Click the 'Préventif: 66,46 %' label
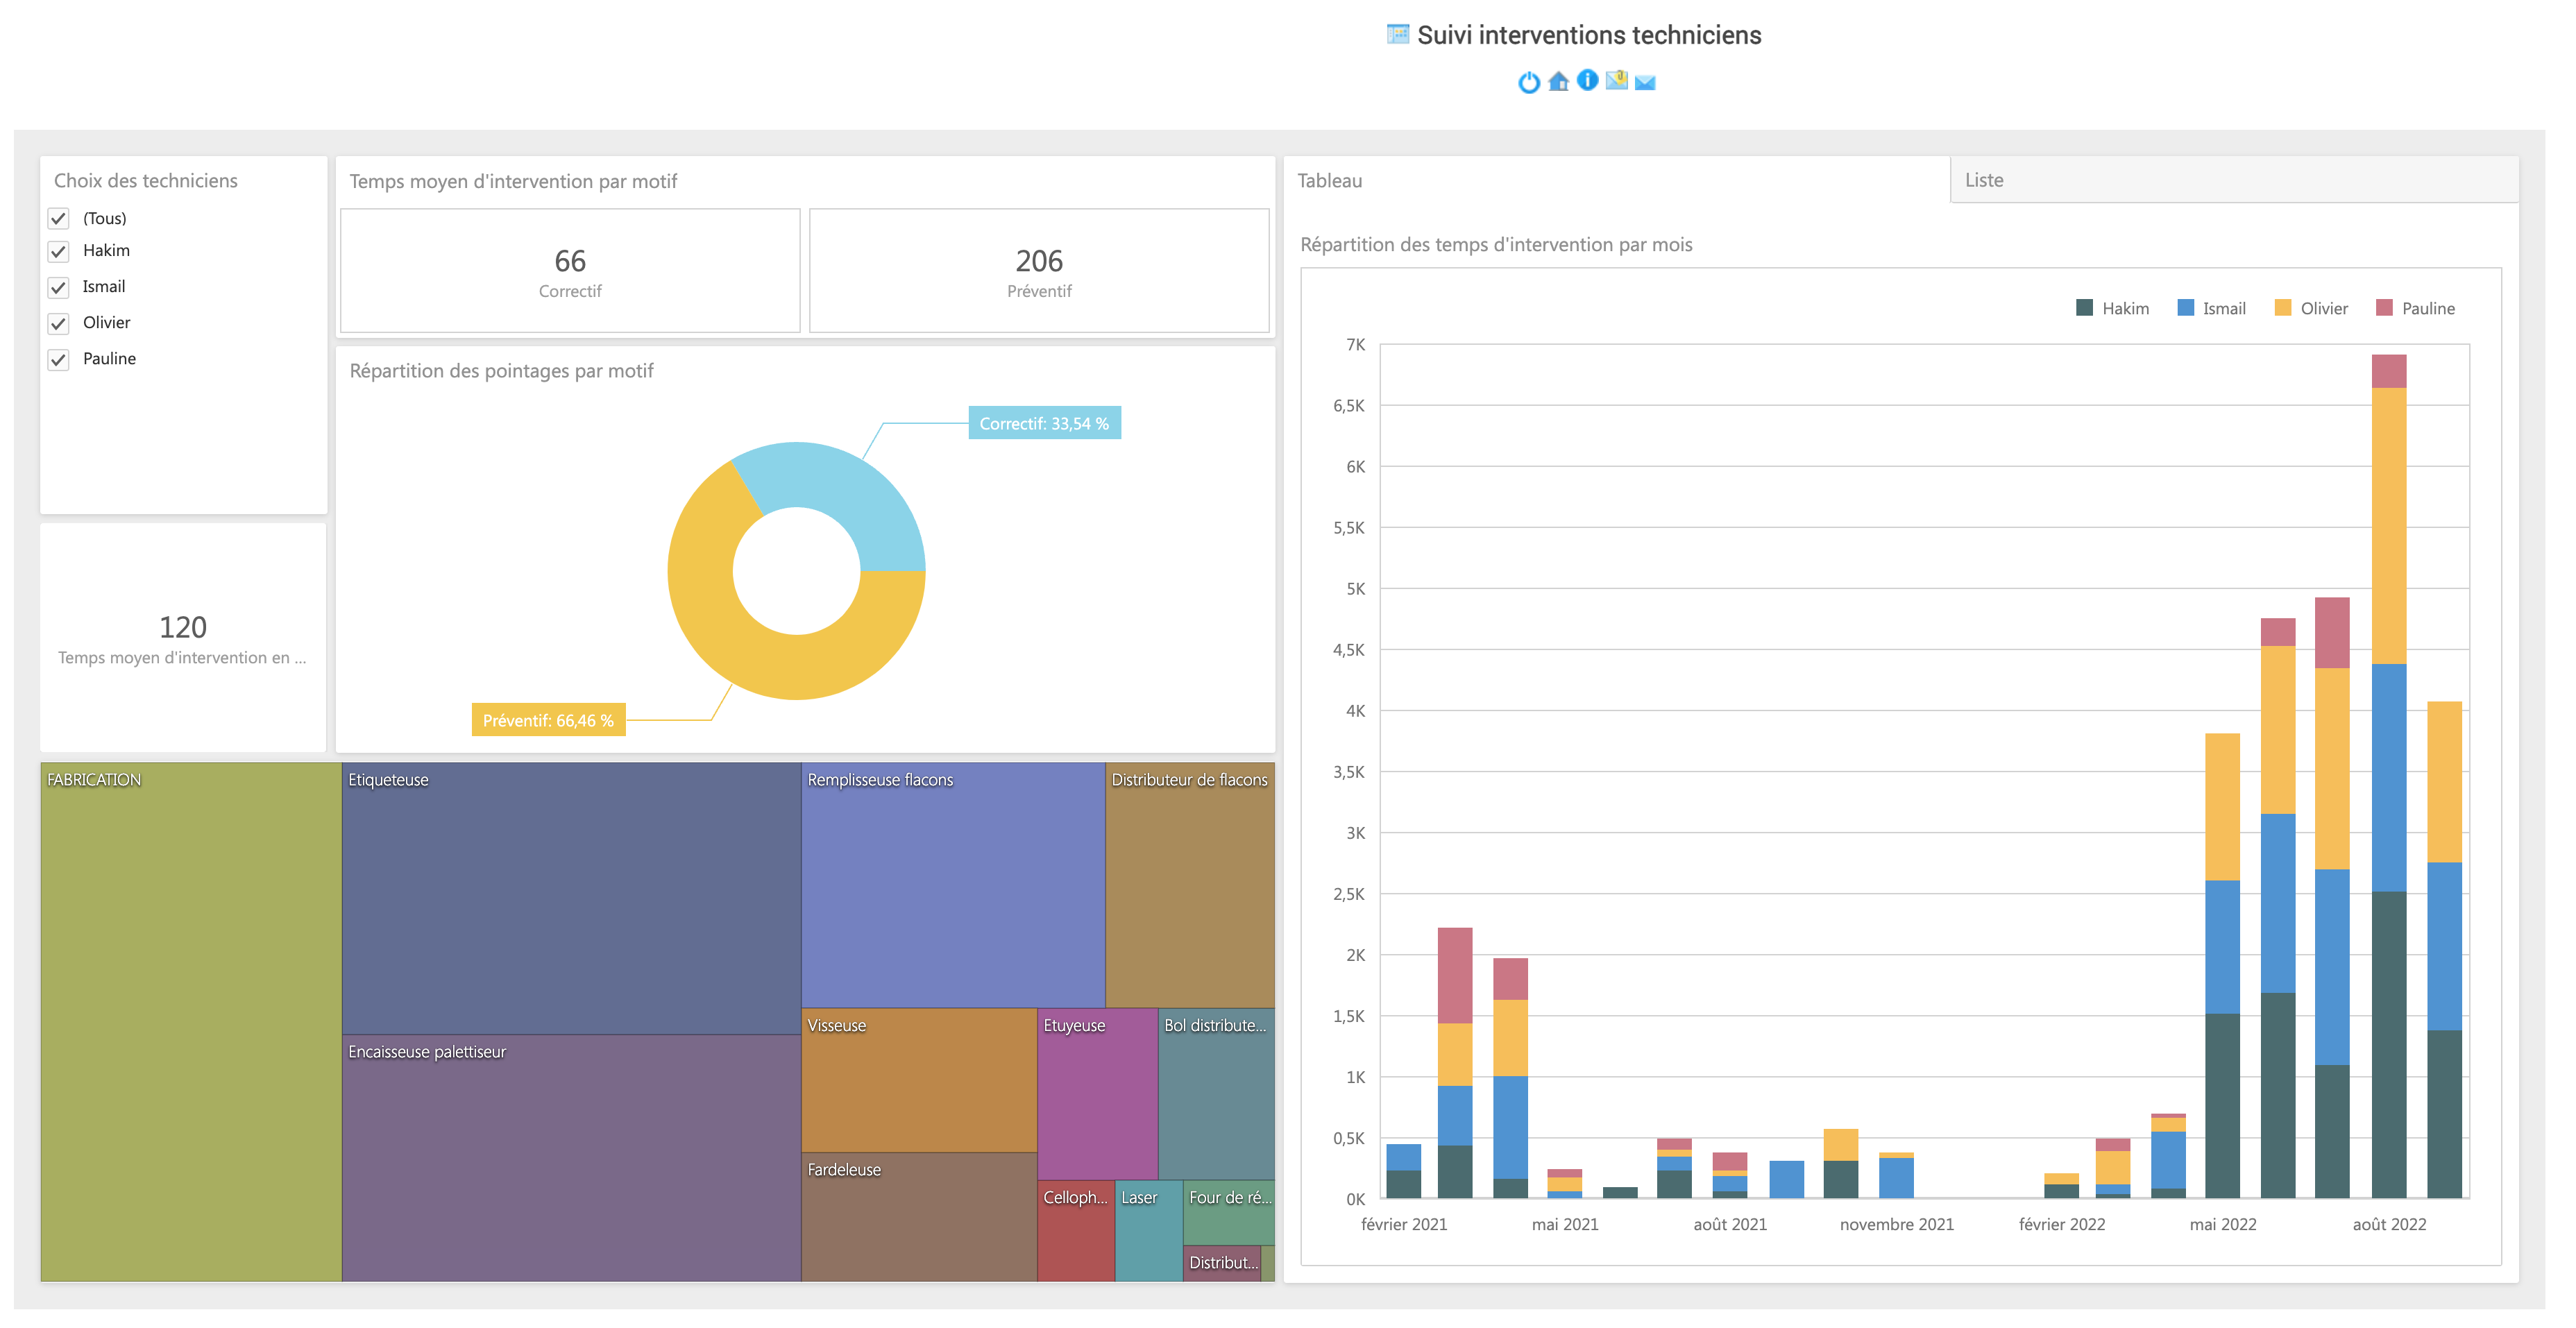Viewport: 2576px width, 1328px height. tap(548, 720)
